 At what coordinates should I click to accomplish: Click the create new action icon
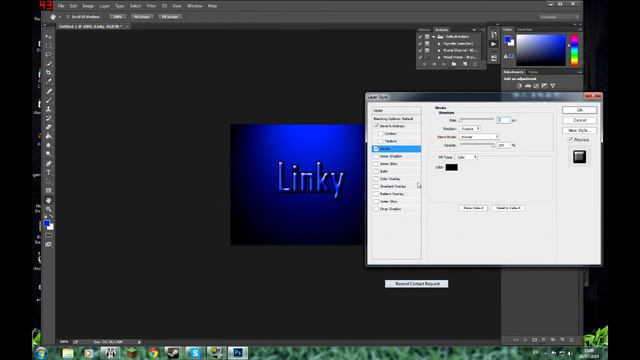pyautogui.click(x=464, y=64)
